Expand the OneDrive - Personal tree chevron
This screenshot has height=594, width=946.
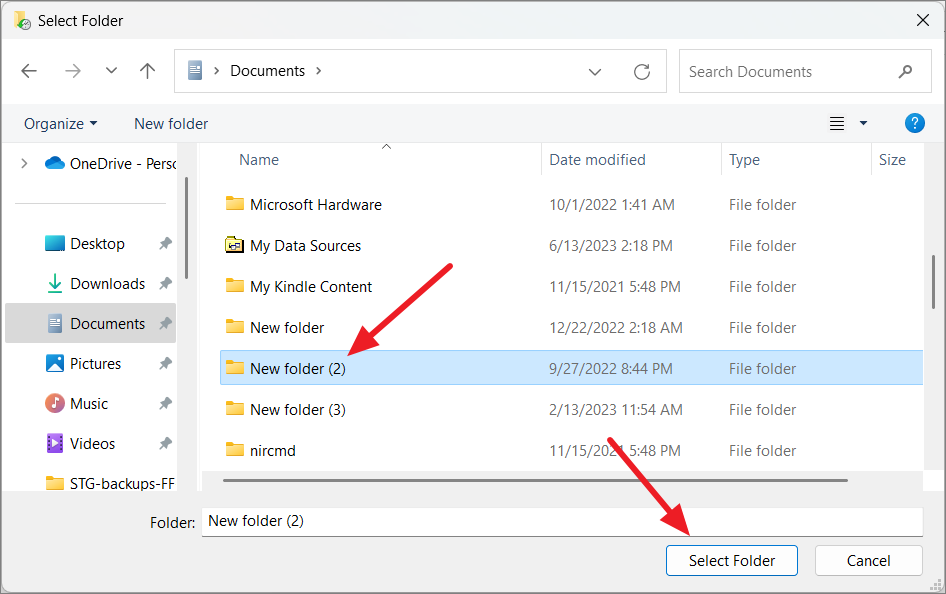tap(23, 163)
